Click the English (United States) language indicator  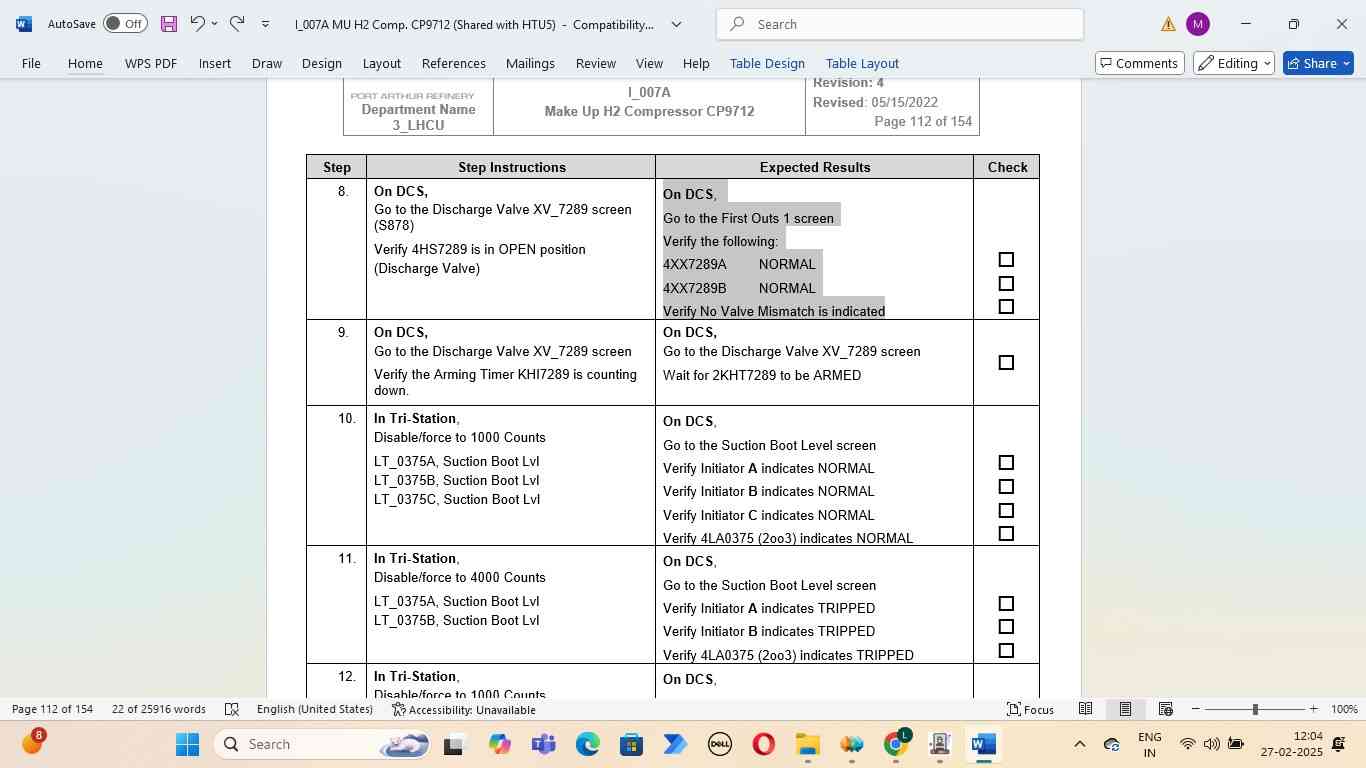click(314, 709)
